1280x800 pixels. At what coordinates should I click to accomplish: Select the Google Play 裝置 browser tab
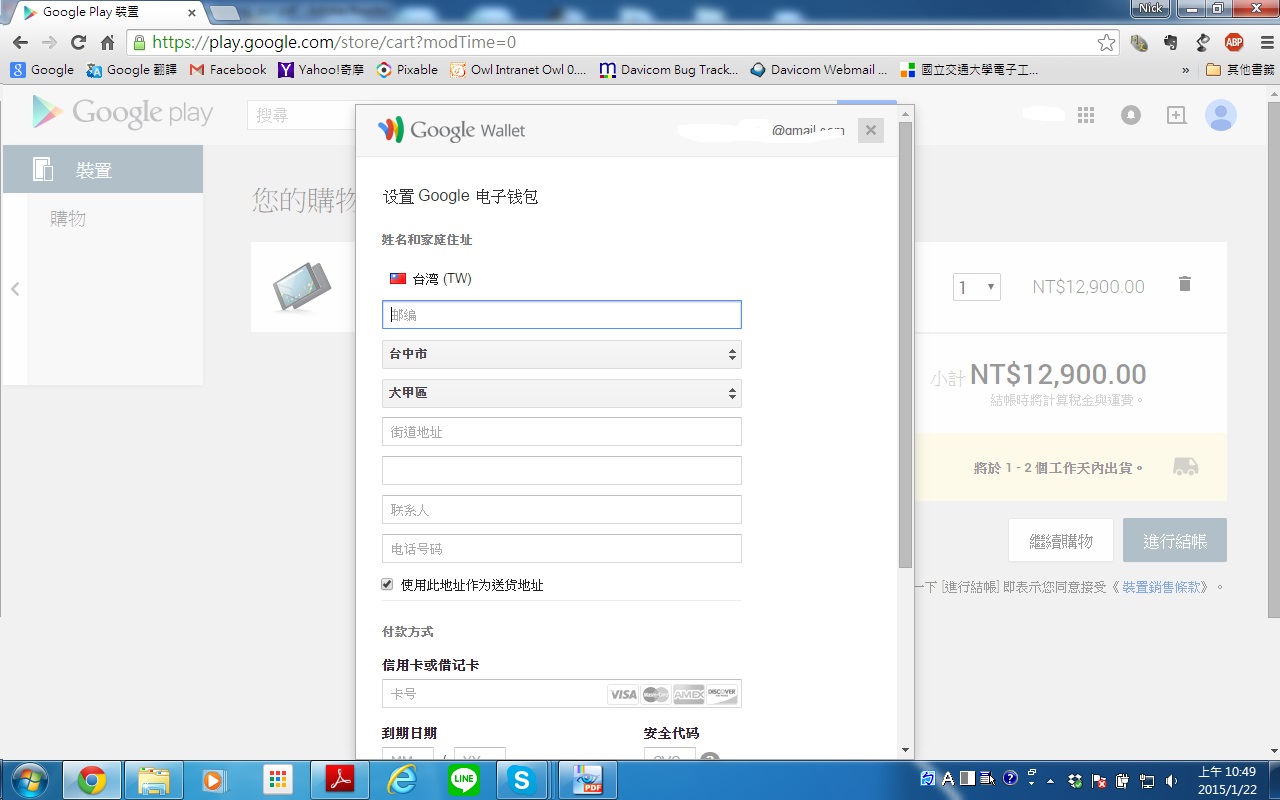(108, 13)
